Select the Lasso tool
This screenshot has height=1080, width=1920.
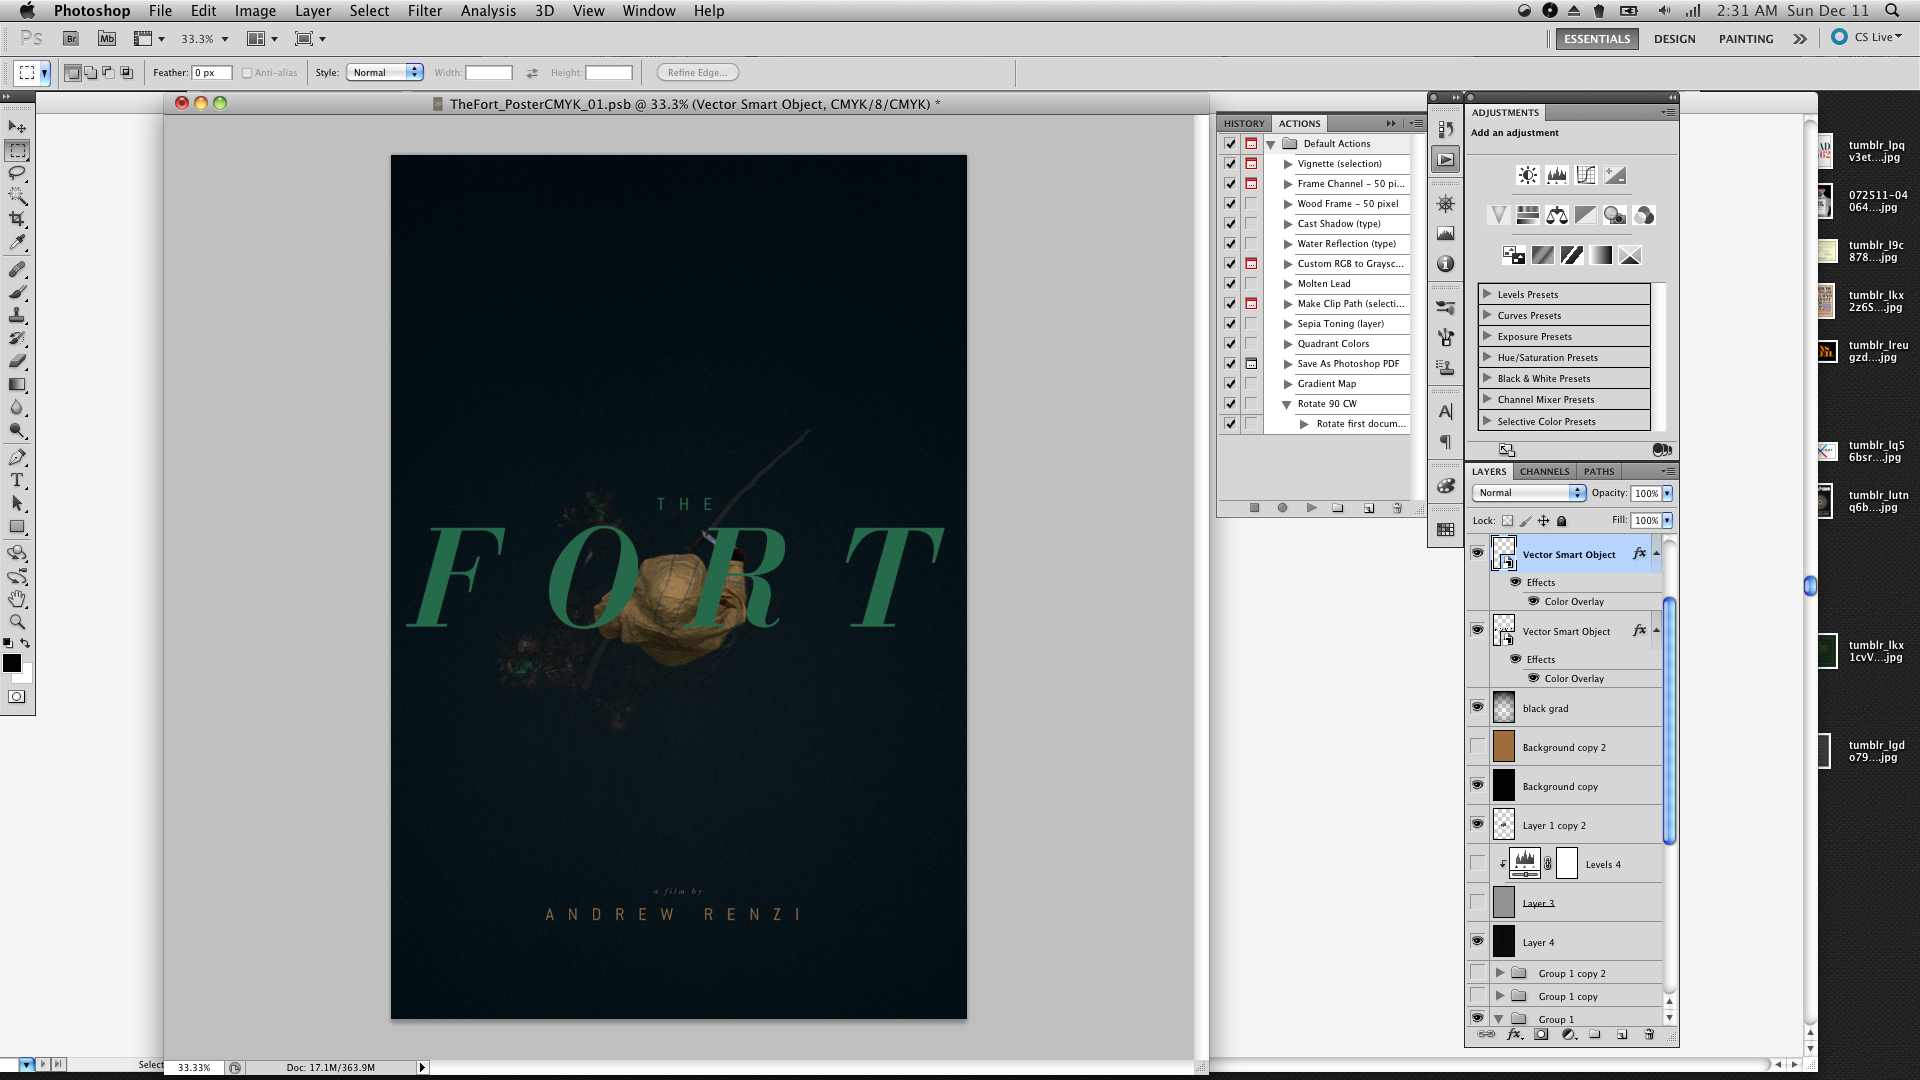tap(17, 173)
